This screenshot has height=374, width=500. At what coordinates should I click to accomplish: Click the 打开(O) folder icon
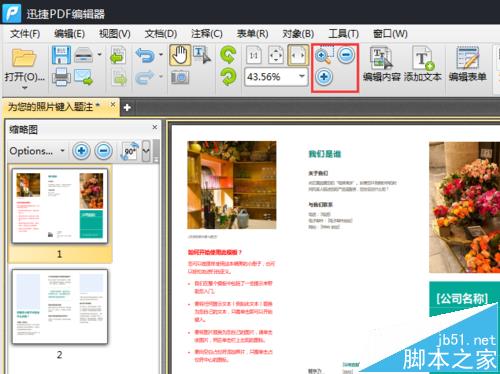24,57
